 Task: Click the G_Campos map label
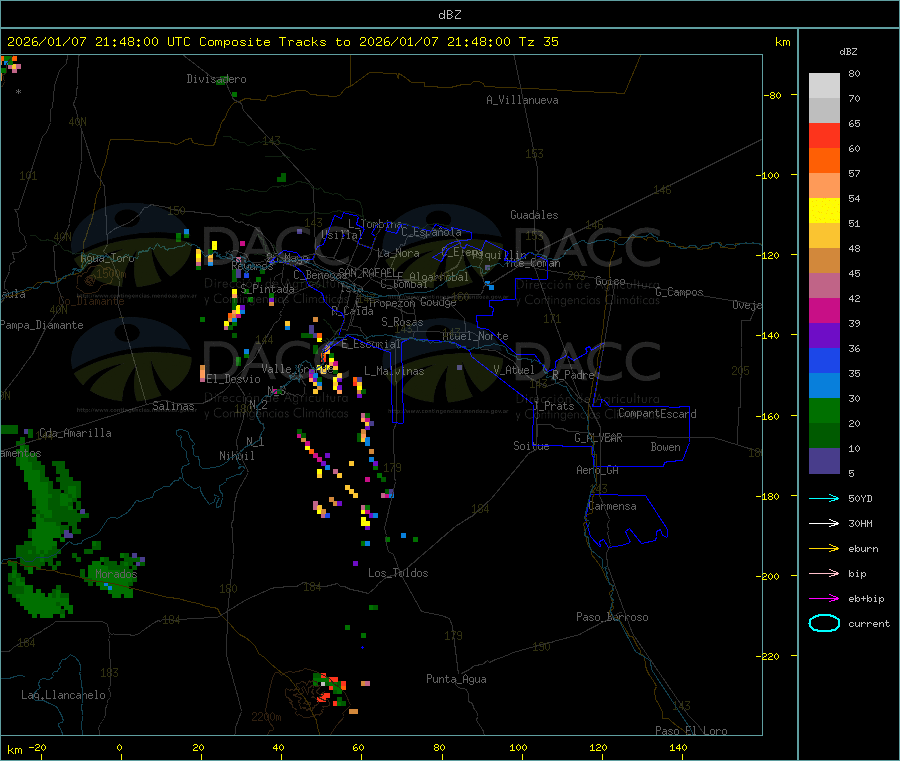[x=679, y=292]
